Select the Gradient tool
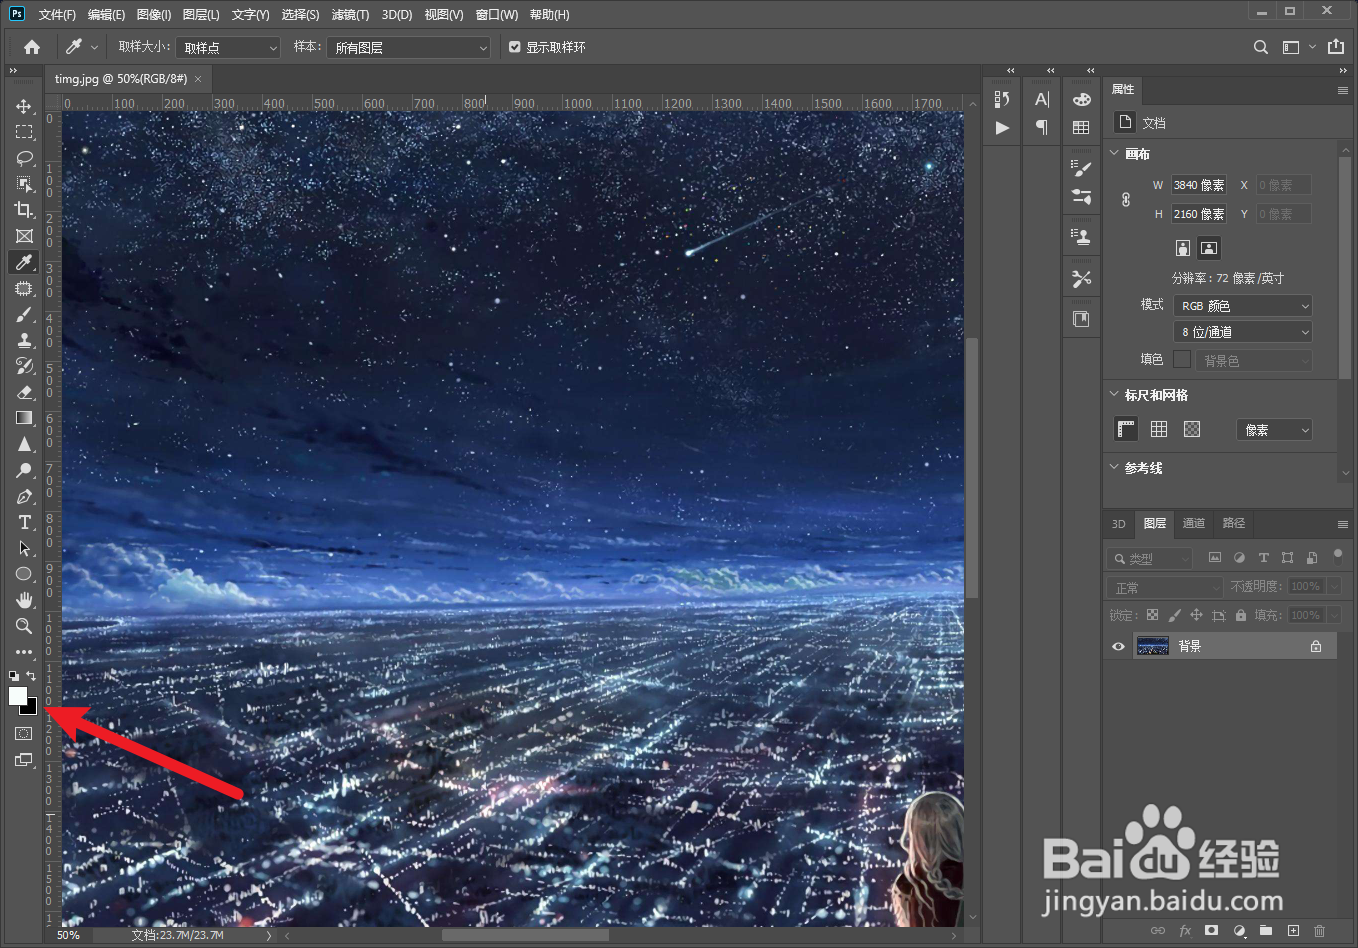The height and width of the screenshot is (948, 1358). pyautogui.click(x=24, y=418)
